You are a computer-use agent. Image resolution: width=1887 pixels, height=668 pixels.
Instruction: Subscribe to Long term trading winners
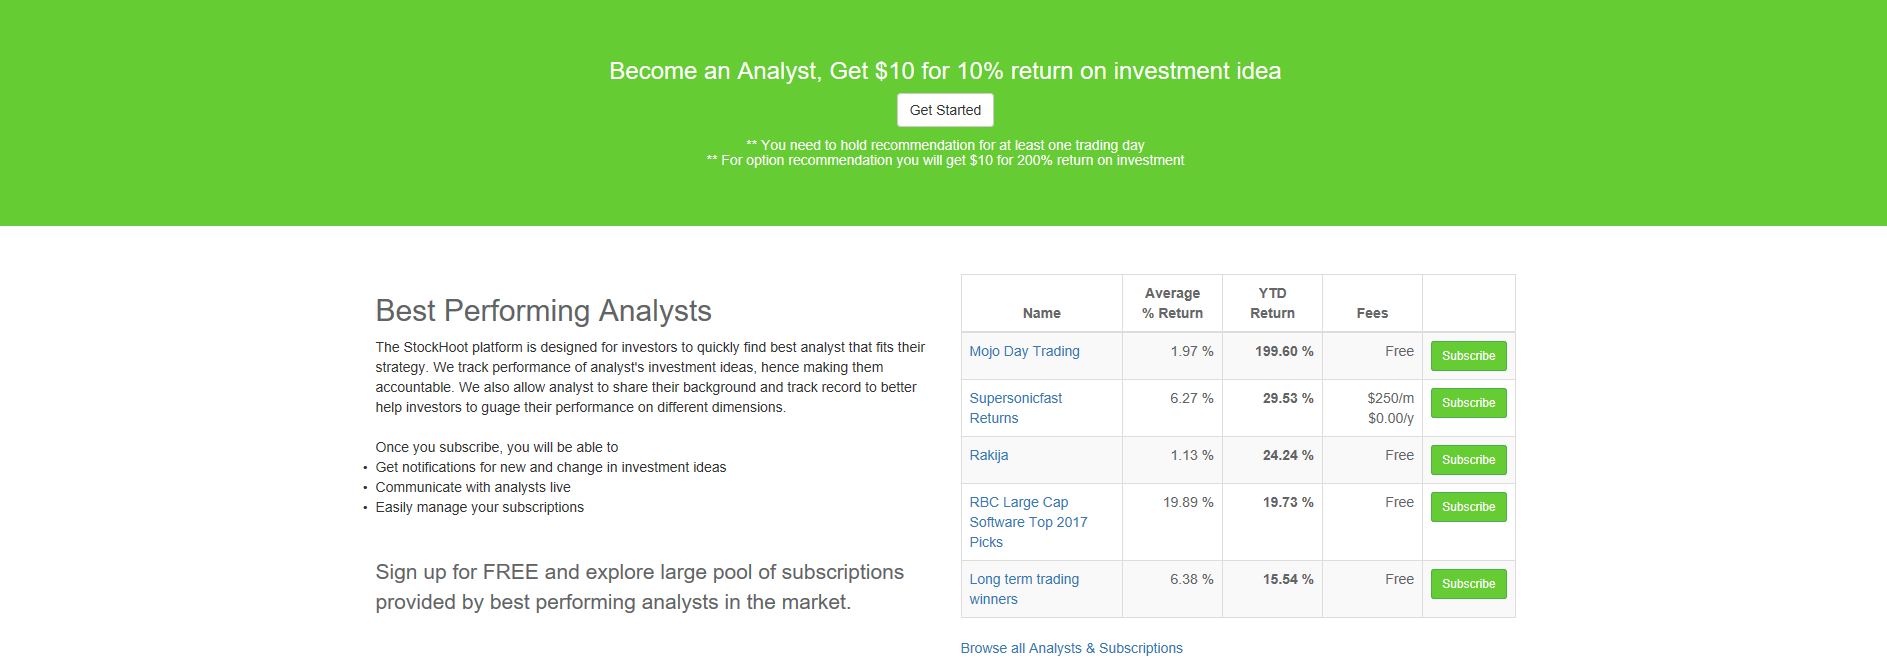click(x=1467, y=584)
